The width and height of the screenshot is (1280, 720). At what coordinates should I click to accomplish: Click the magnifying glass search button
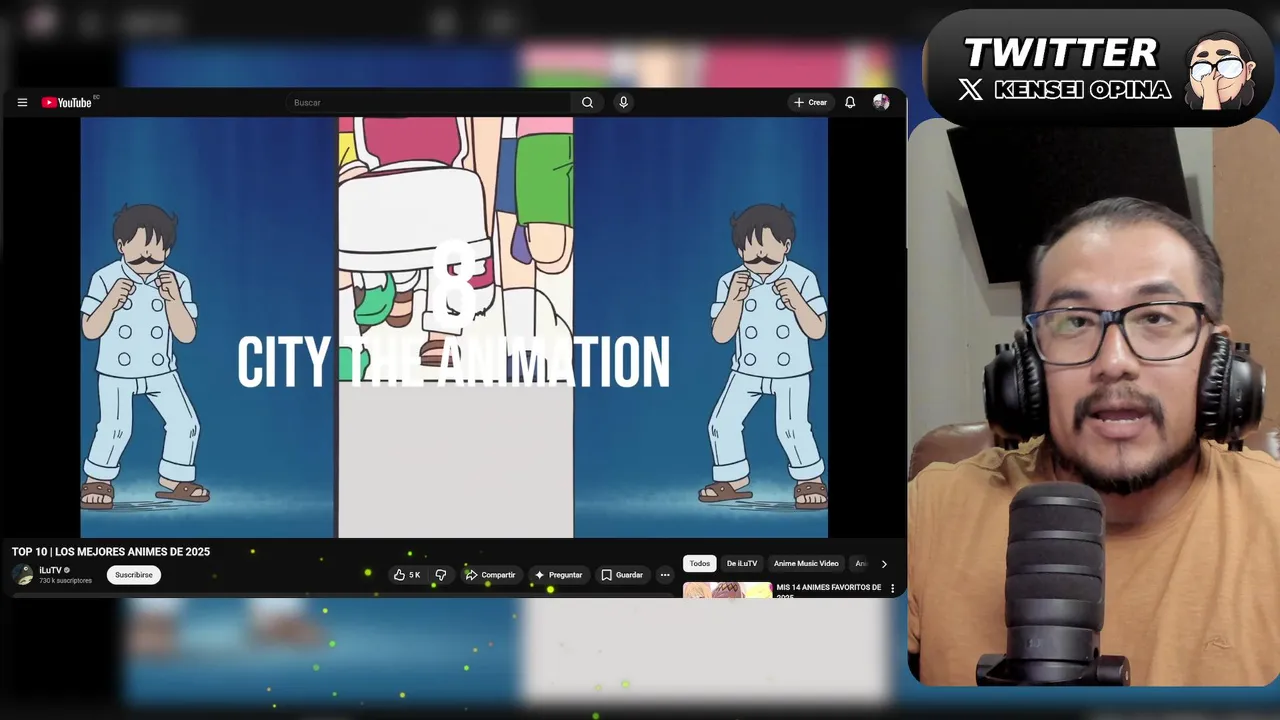click(x=588, y=102)
